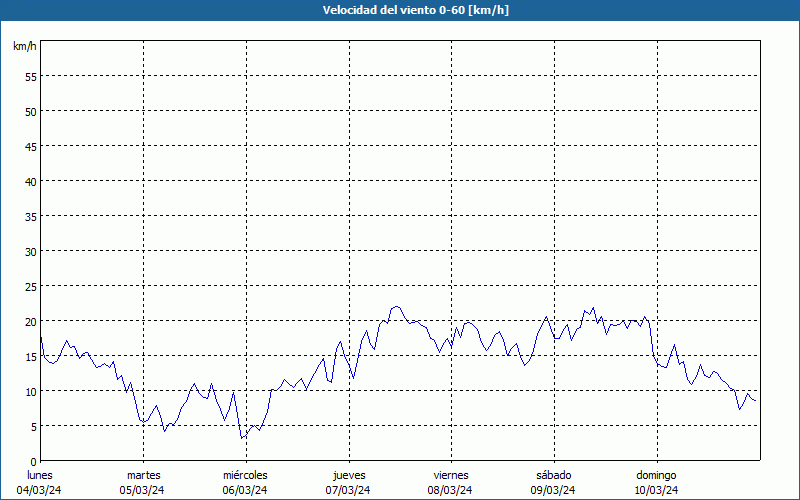Click the y-axis value 0
The width and height of the screenshot is (800, 500).
pos(34,462)
